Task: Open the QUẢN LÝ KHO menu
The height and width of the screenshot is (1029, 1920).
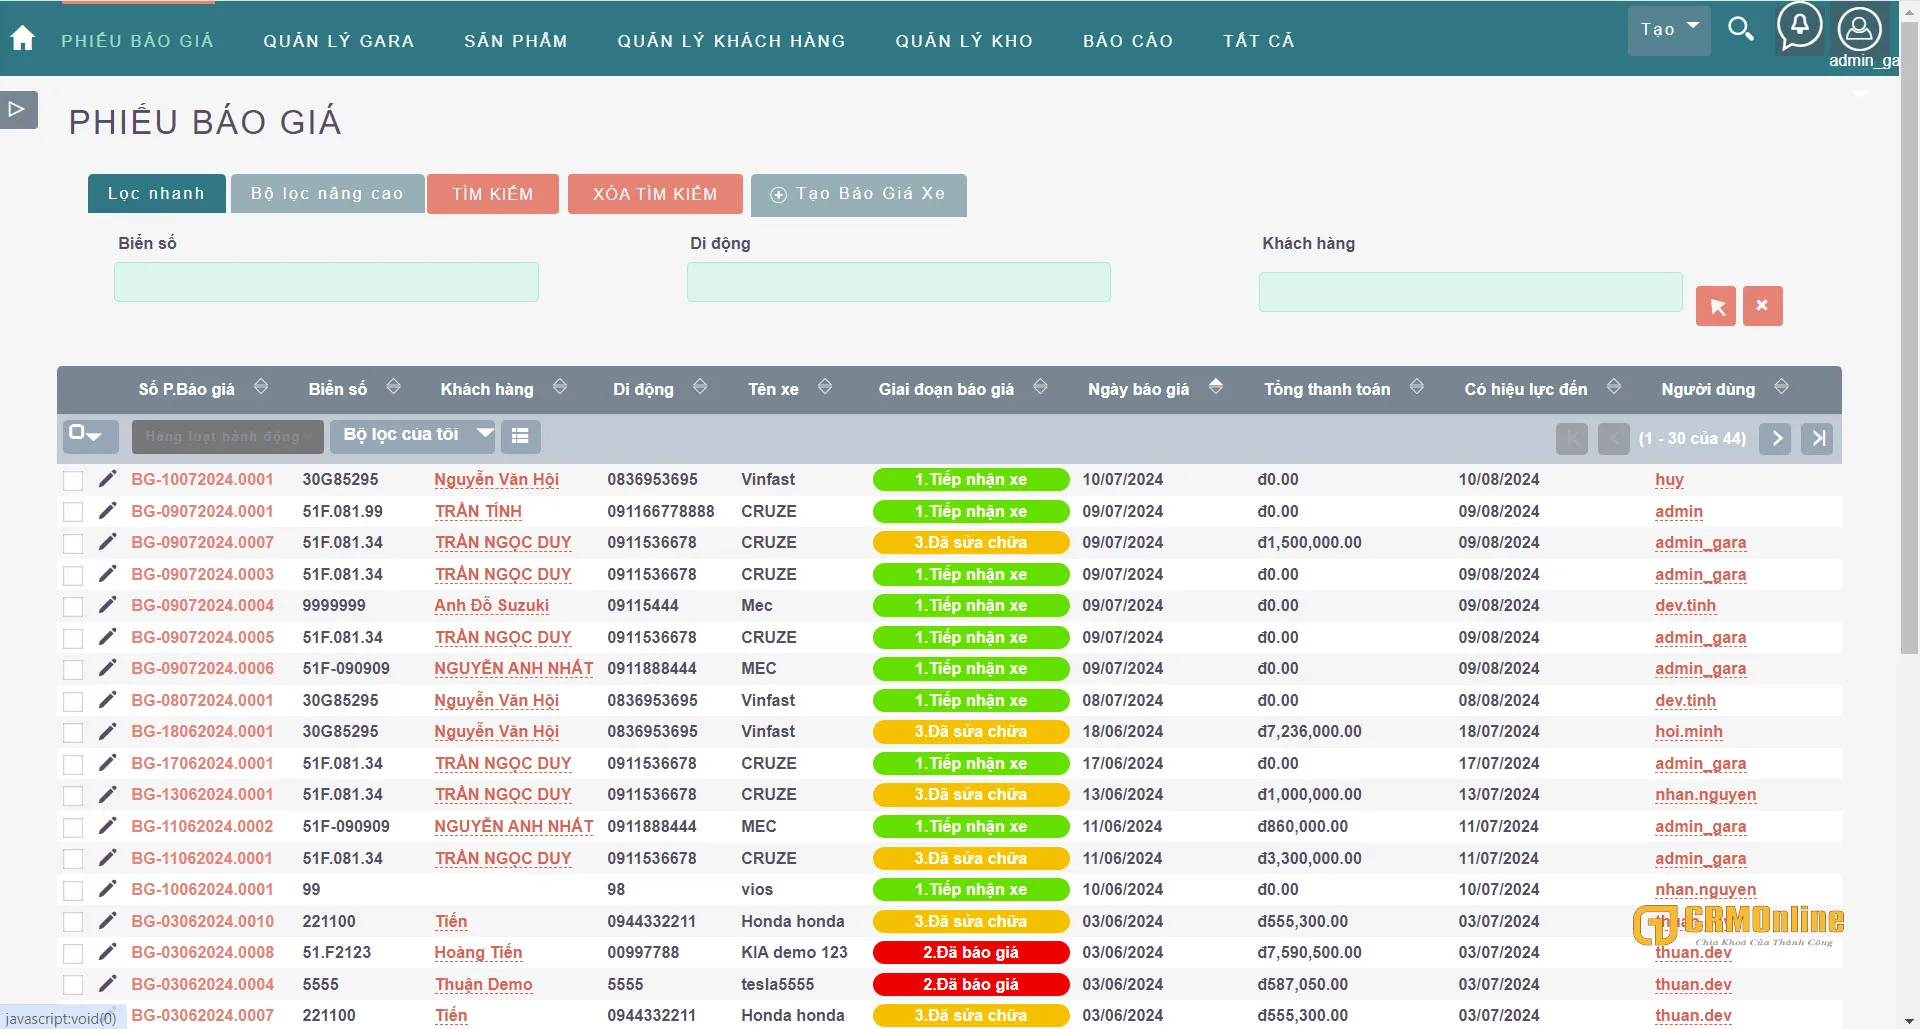Action: coord(963,41)
